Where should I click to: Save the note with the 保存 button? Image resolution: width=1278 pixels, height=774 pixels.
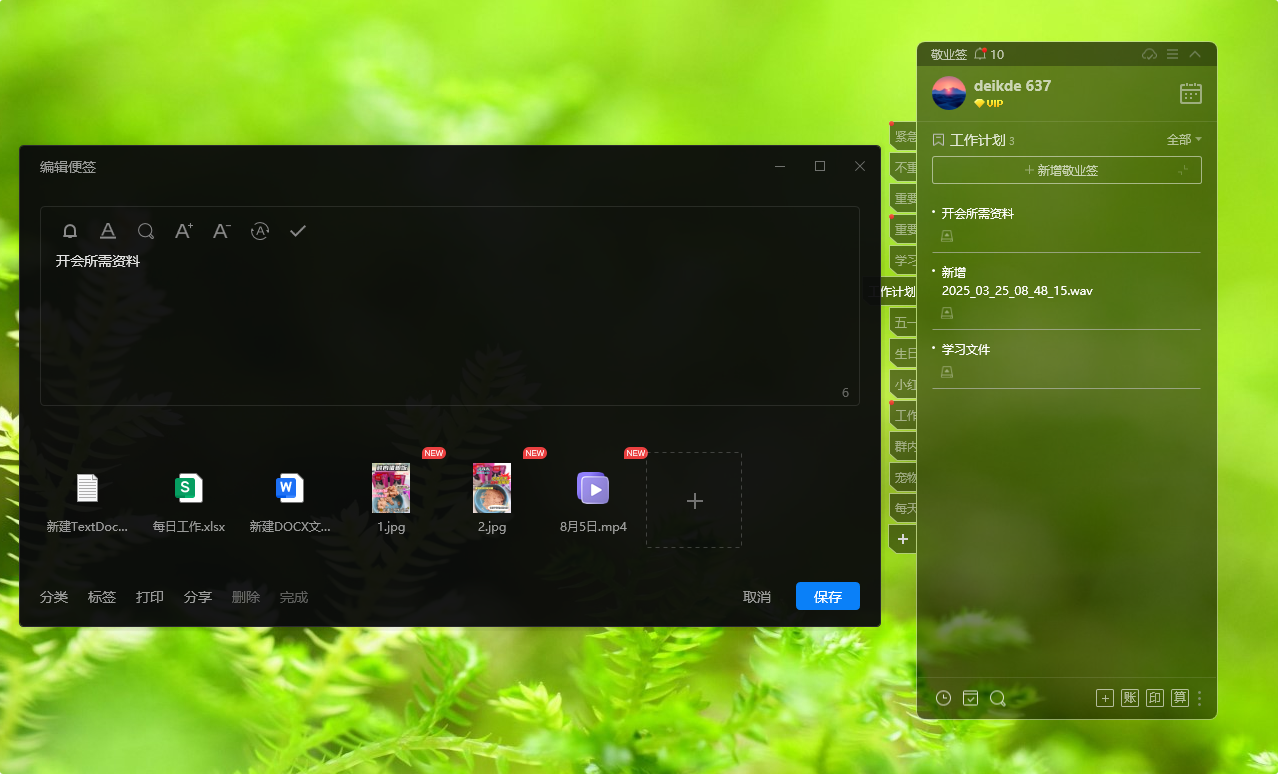point(828,597)
